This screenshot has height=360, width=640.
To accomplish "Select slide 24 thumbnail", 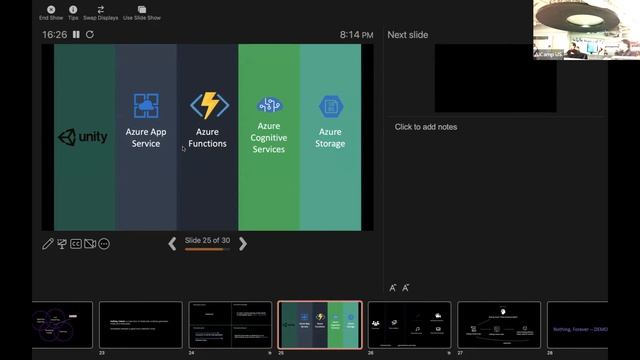I will (230, 325).
